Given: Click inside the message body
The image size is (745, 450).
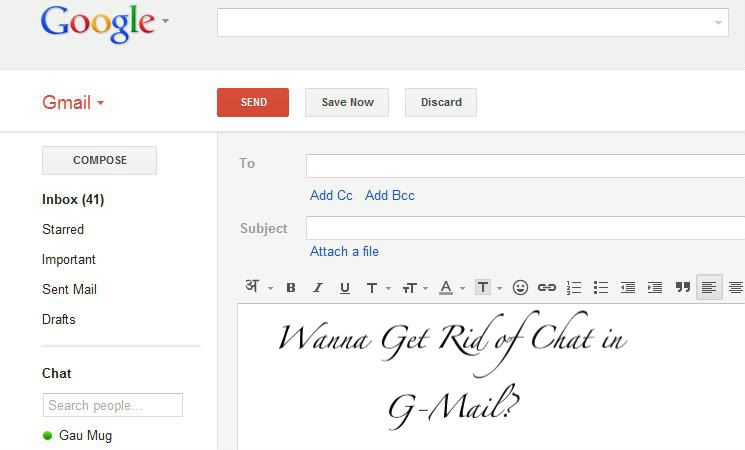Looking at the screenshot, I should click(x=491, y=377).
